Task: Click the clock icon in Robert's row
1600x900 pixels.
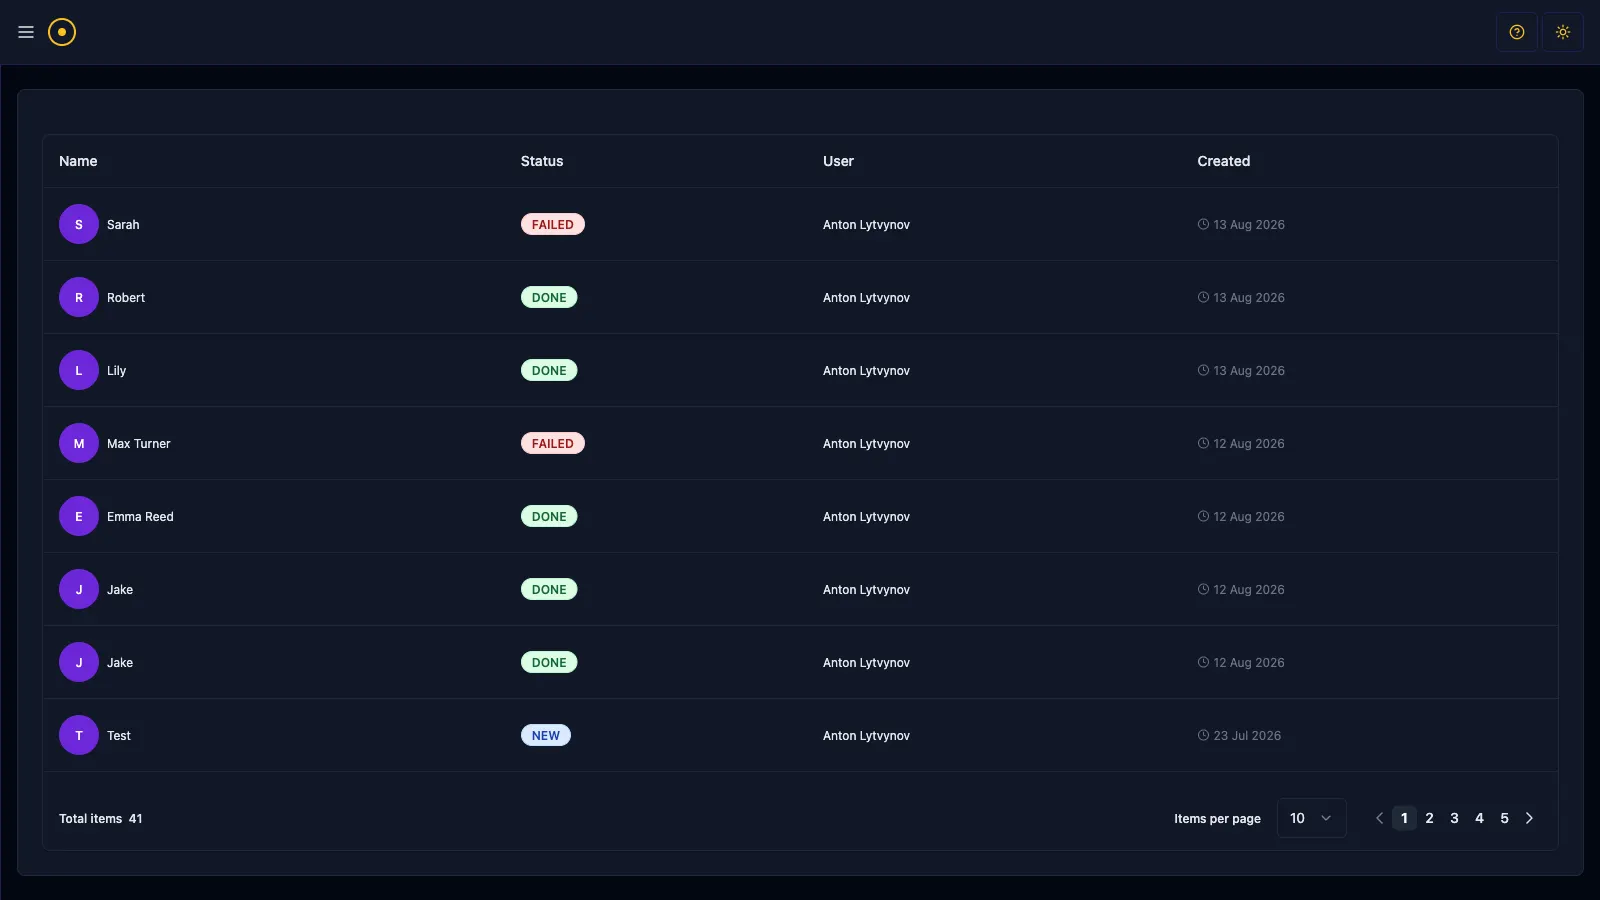Action: click(x=1203, y=297)
